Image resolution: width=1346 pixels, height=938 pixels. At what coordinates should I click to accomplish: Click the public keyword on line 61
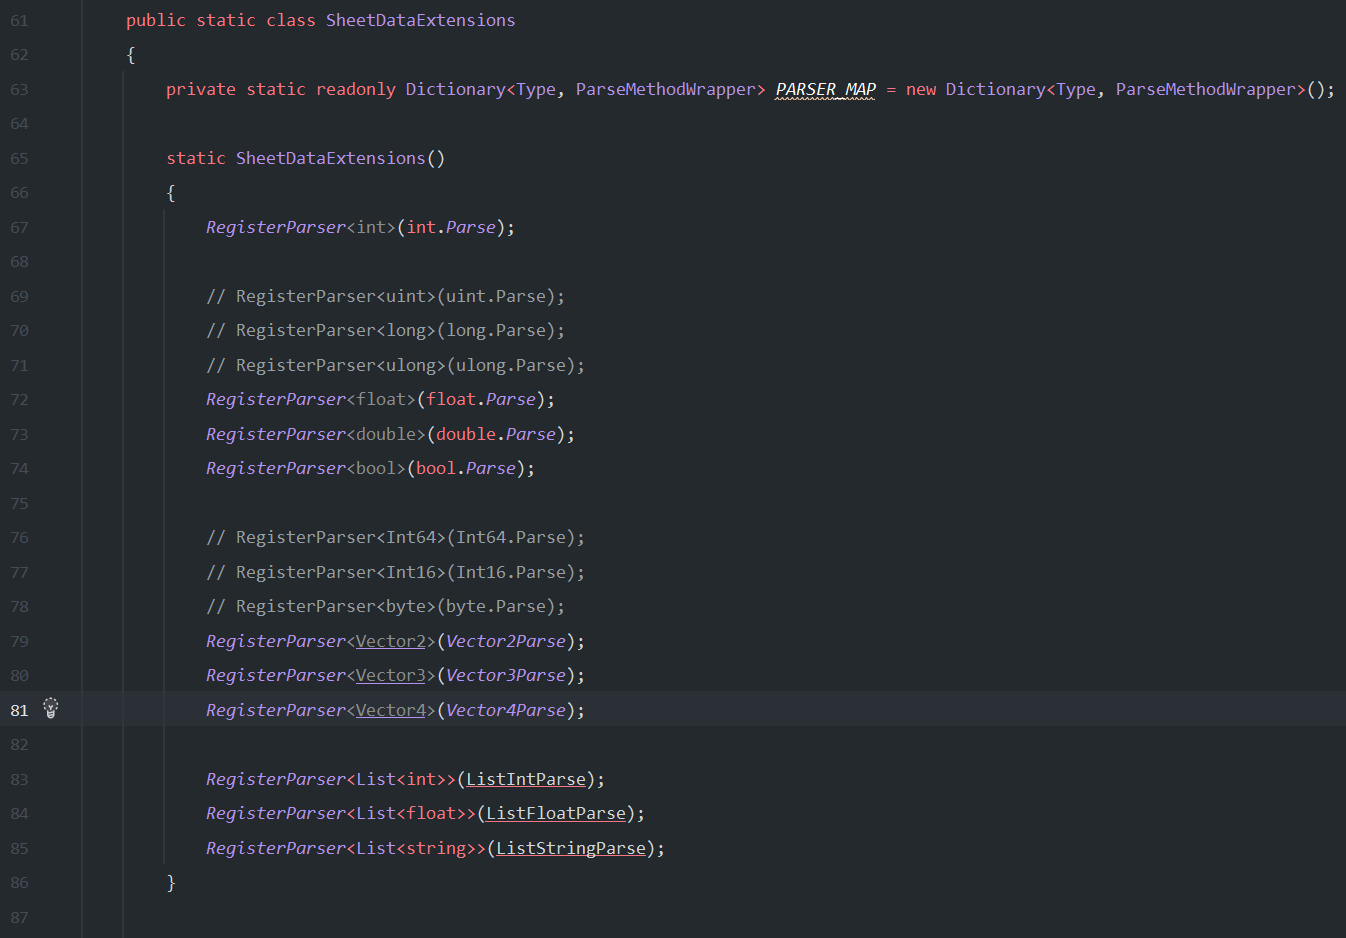pos(156,20)
